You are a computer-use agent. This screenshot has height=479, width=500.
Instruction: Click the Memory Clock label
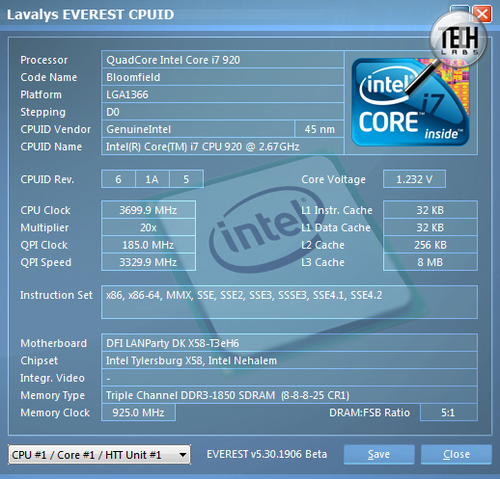pyautogui.click(x=55, y=413)
